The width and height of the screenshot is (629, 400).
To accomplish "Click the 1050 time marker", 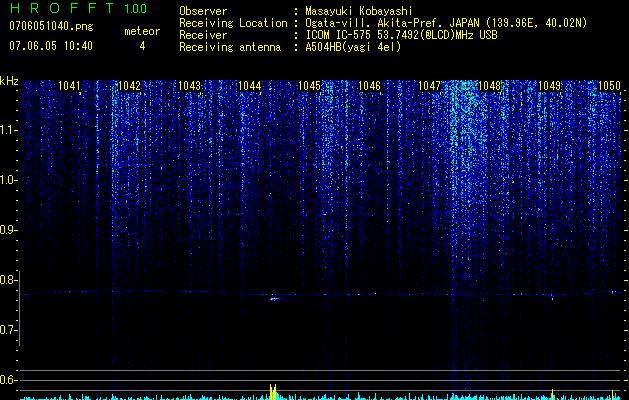I will (x=610, y=85).
